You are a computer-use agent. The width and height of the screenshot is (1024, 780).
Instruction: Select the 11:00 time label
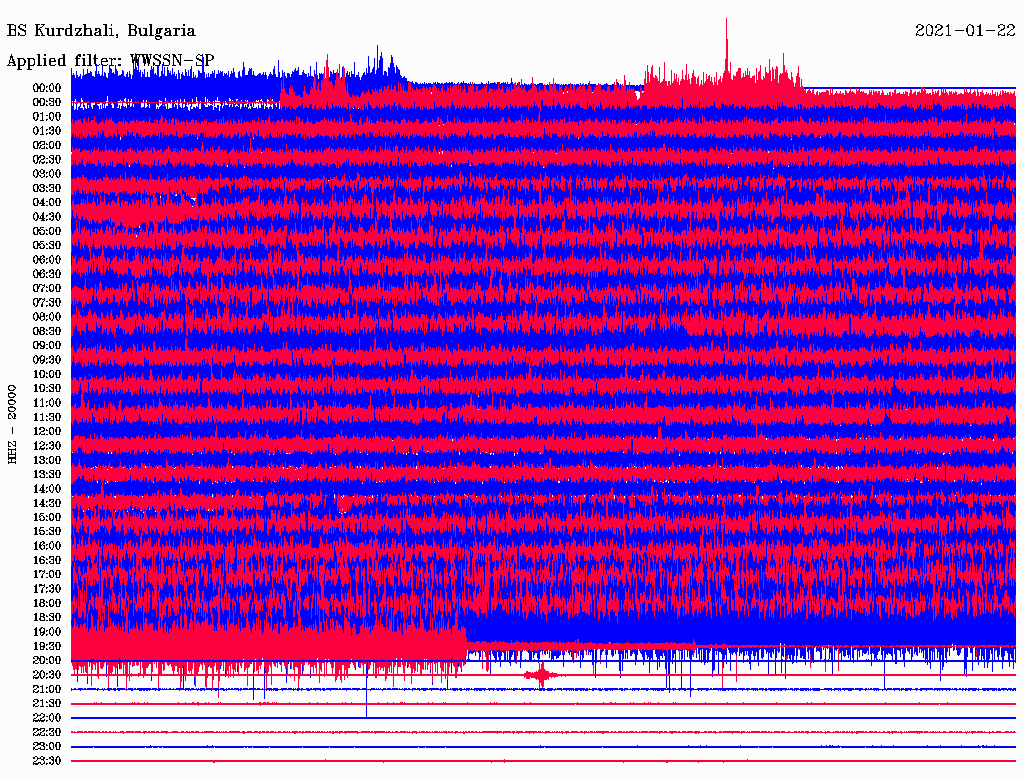tap(47, 402)
